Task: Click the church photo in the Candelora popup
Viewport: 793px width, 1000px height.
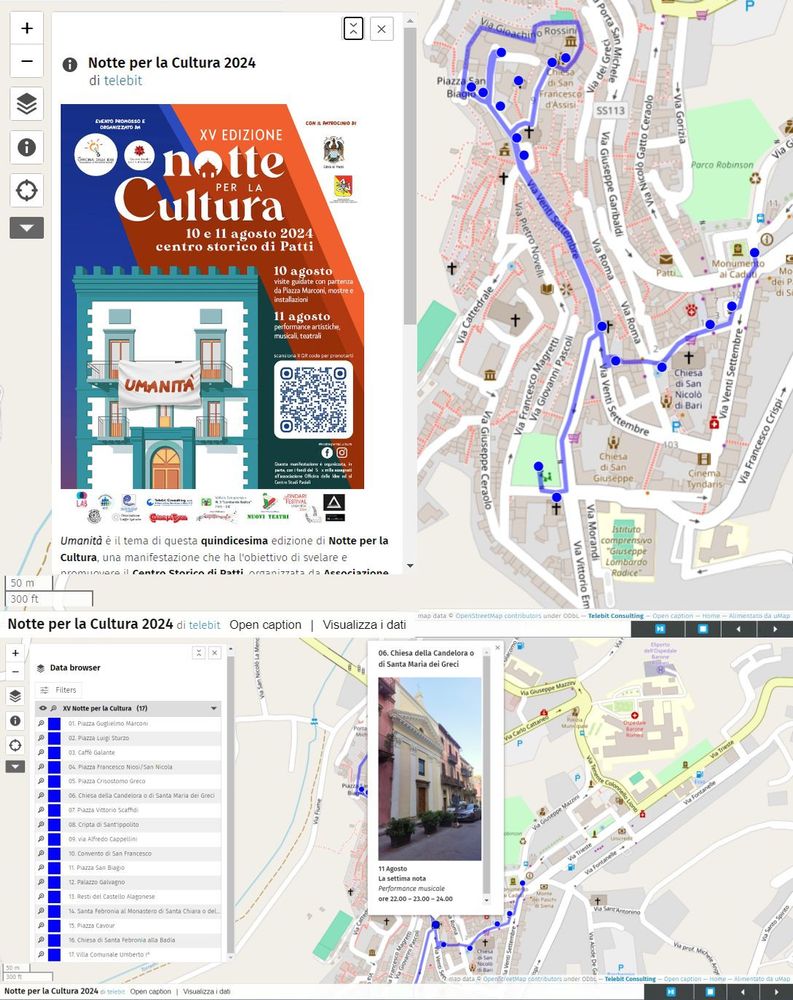Action: click(429, 769)
